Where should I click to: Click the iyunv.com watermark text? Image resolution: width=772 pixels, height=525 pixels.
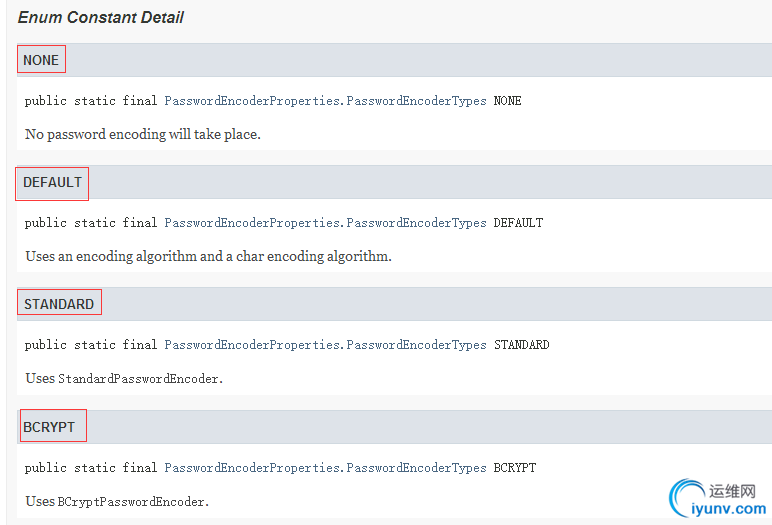(x=729, y=509)
